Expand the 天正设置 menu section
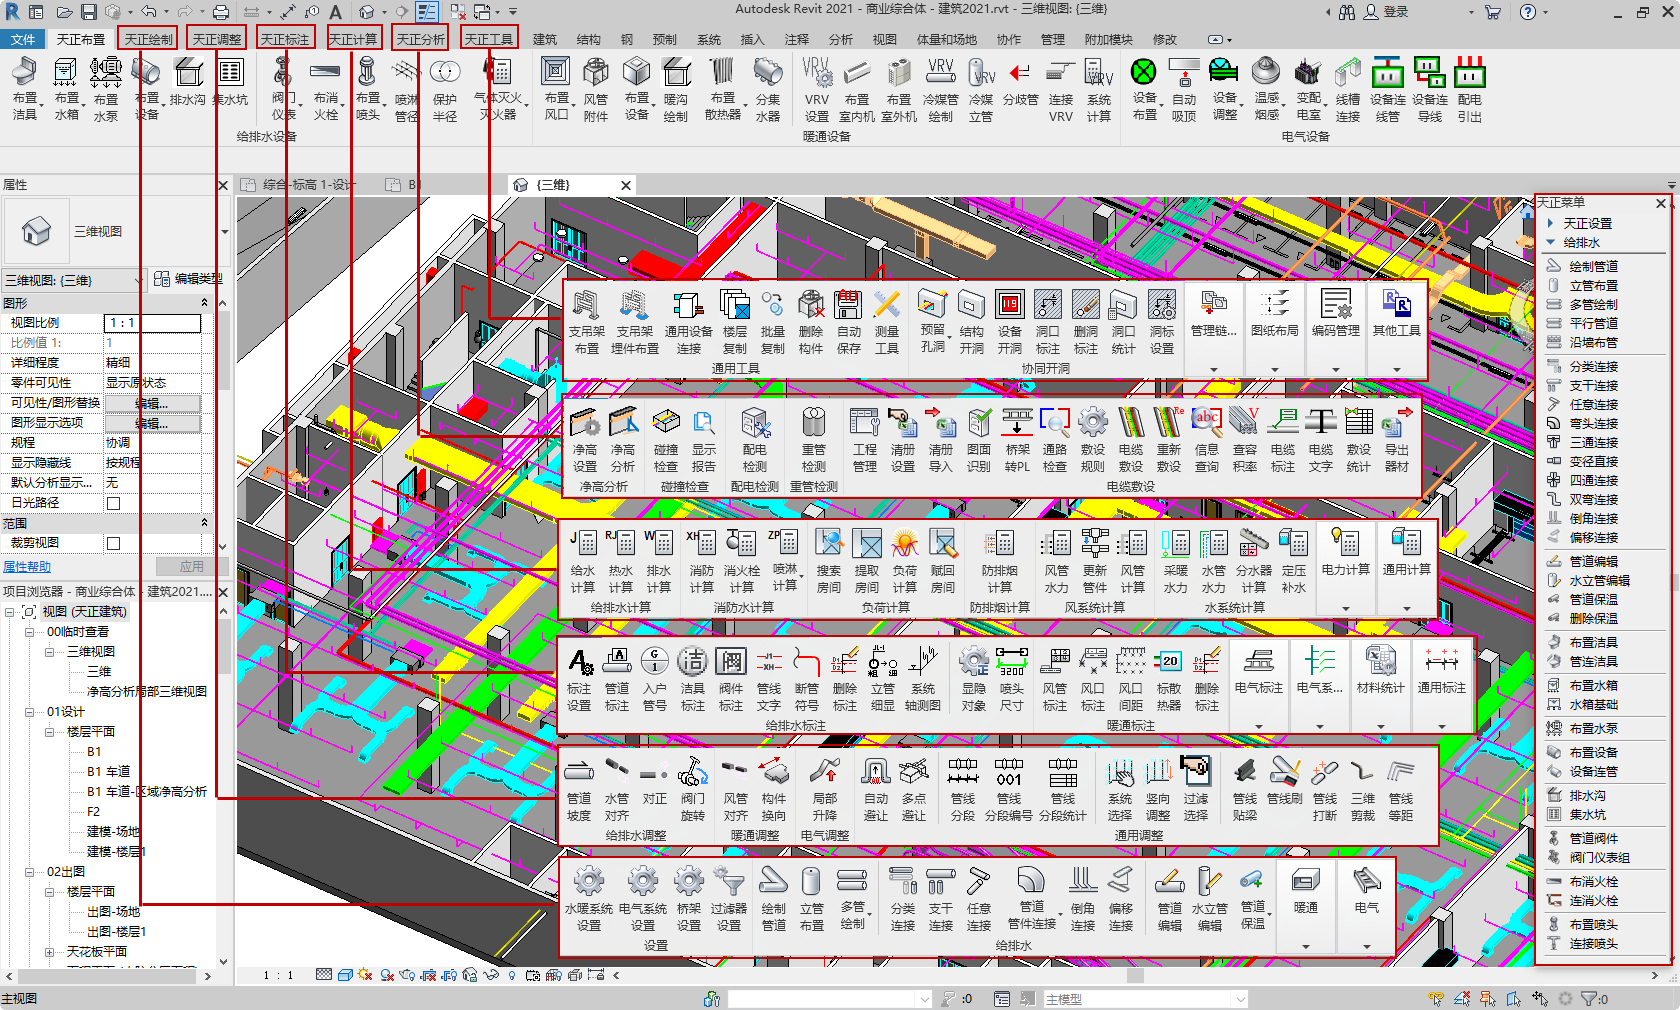The image size is (1680, 1010). pos(1551,223)
